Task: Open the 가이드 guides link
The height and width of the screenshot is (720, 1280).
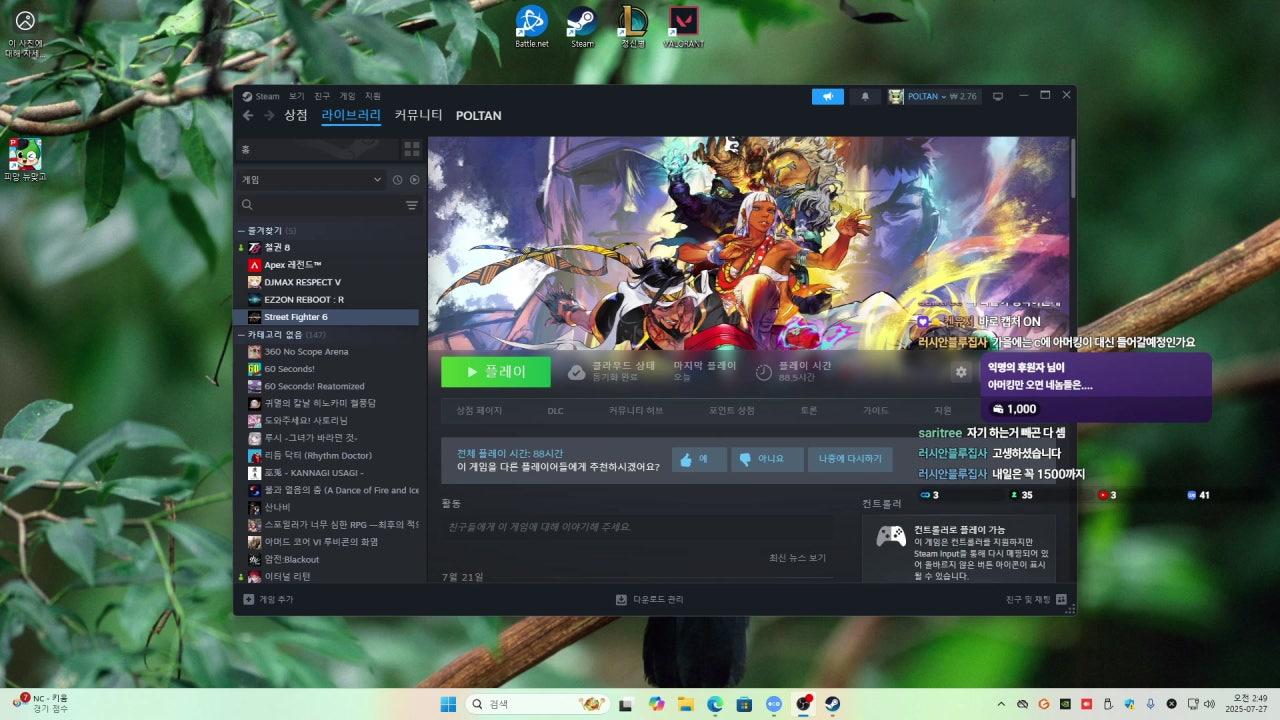Action: tap(876, 411)
